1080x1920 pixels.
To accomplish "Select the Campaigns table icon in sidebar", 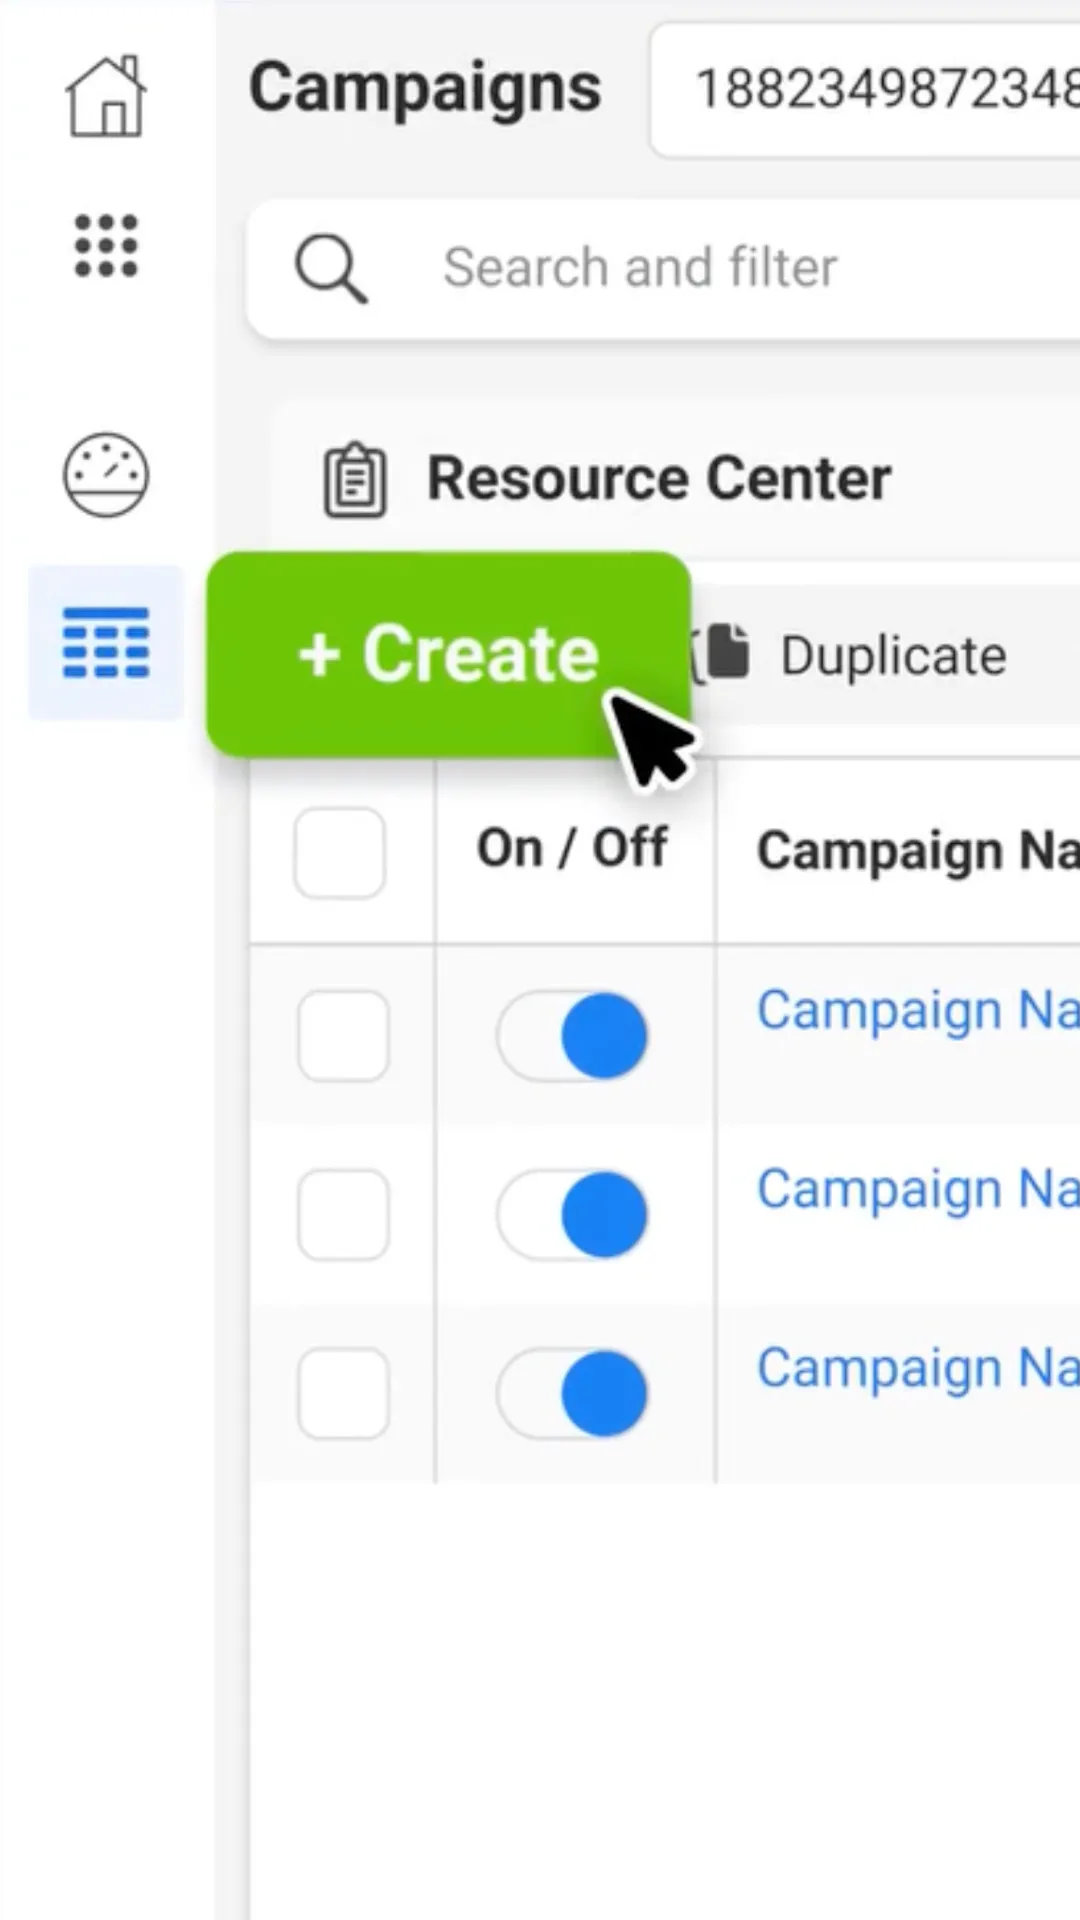I will point(106,643).
